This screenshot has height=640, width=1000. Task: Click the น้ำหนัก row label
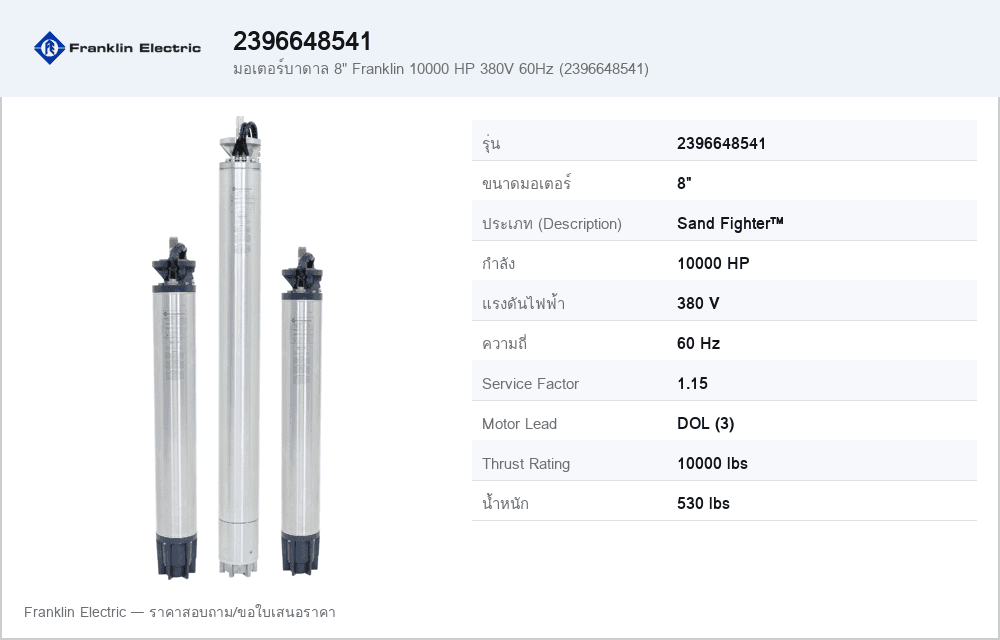click(505, 504)
